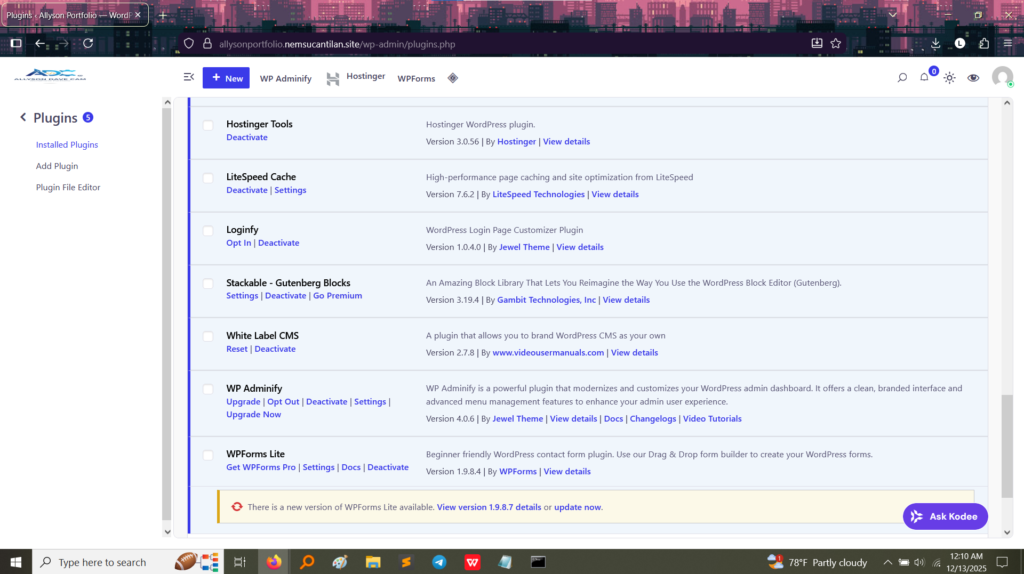Select the LiteSpeed Cache plugin checkbox
1024x574 pixels.
pos(208,178)
